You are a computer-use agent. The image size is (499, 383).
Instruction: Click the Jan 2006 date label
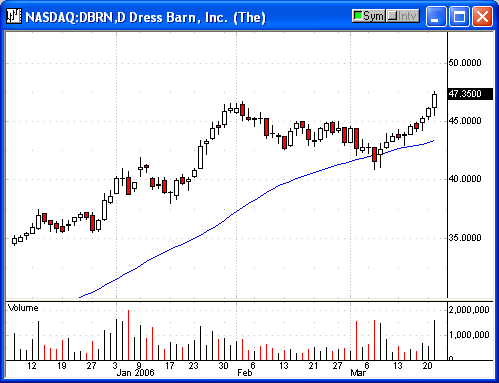point(135,373)
